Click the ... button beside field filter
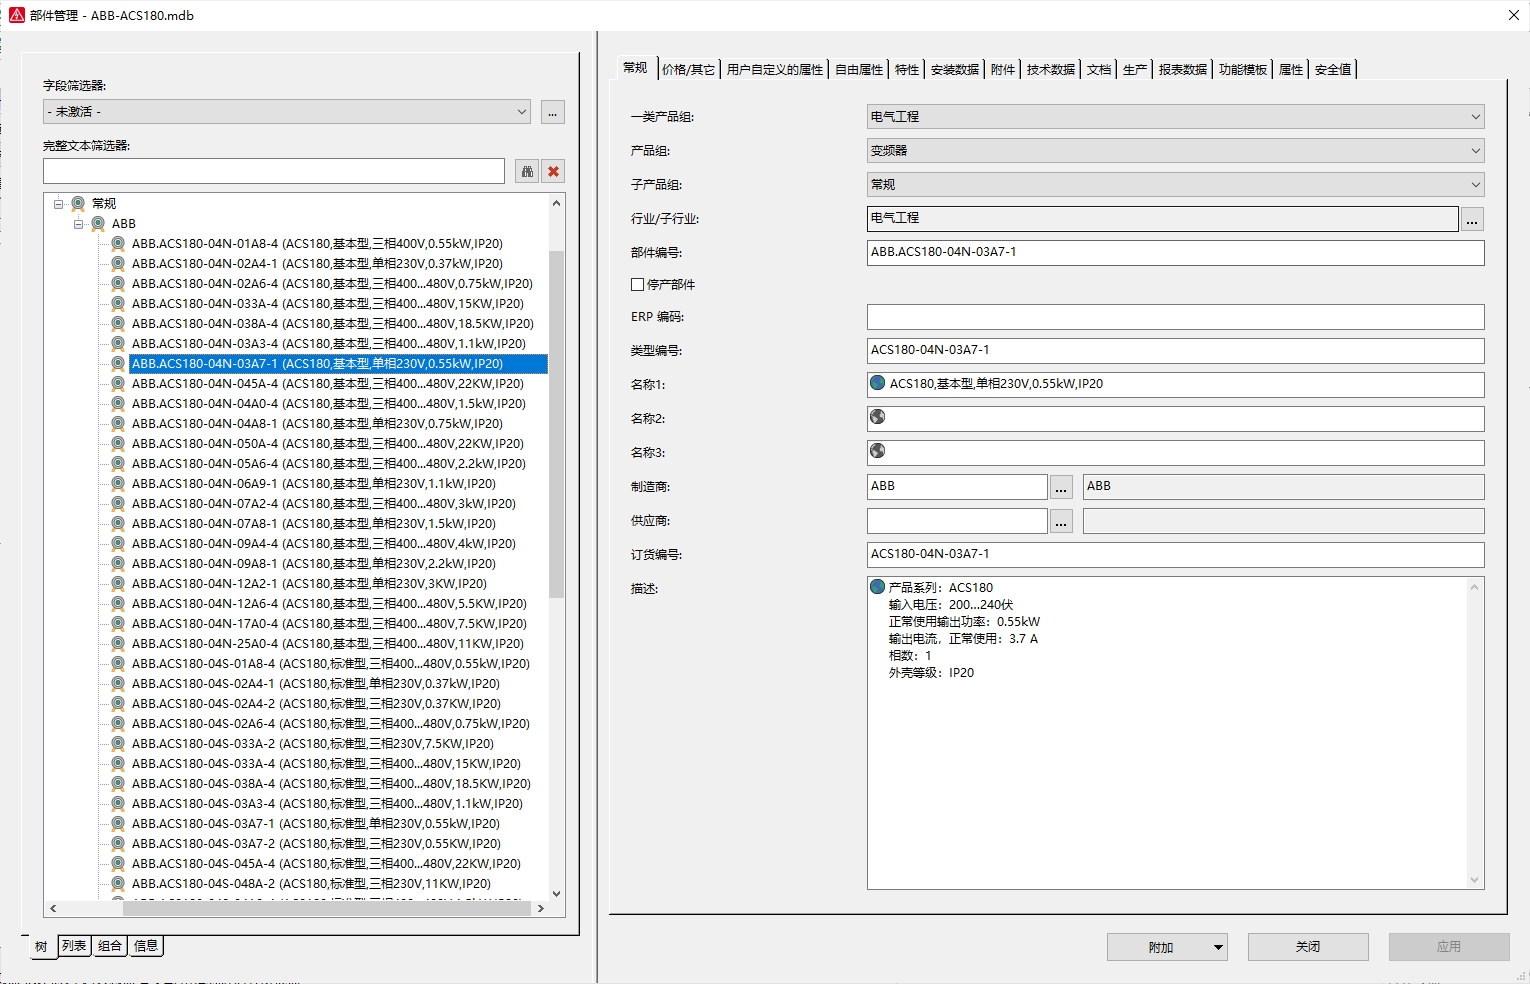 tap(553, 111)
